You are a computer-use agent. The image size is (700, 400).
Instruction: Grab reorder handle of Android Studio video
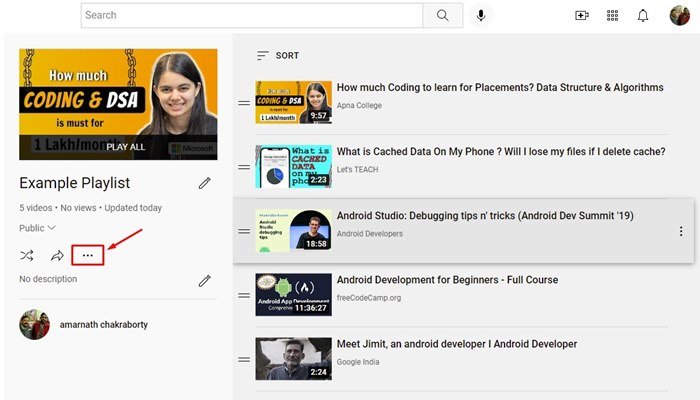click(x=244, y=231)
